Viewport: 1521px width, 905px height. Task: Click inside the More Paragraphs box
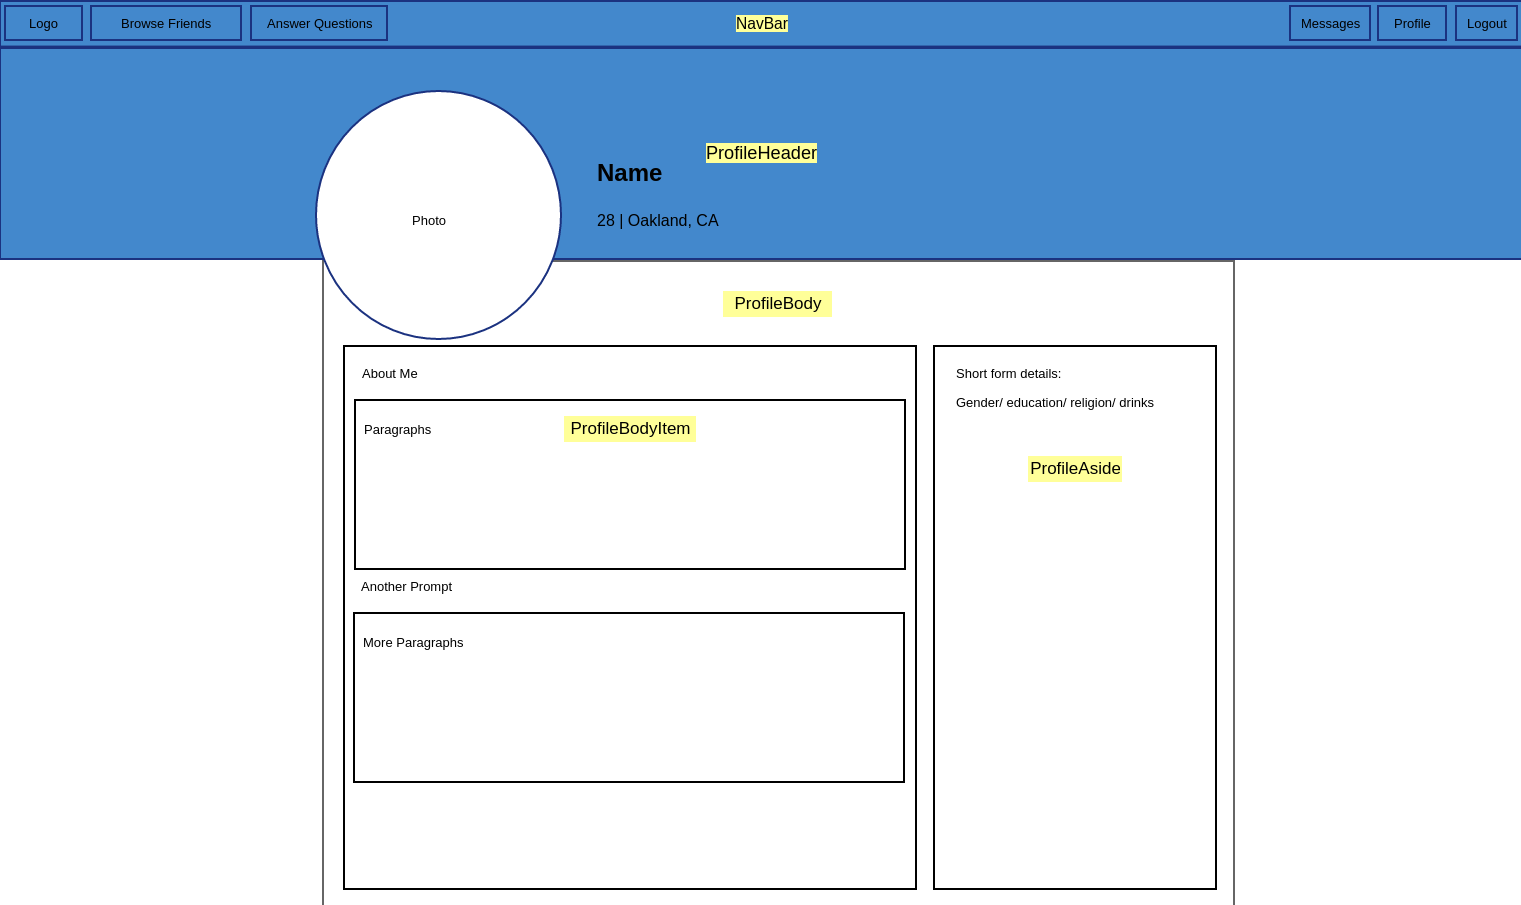point(628,697)
